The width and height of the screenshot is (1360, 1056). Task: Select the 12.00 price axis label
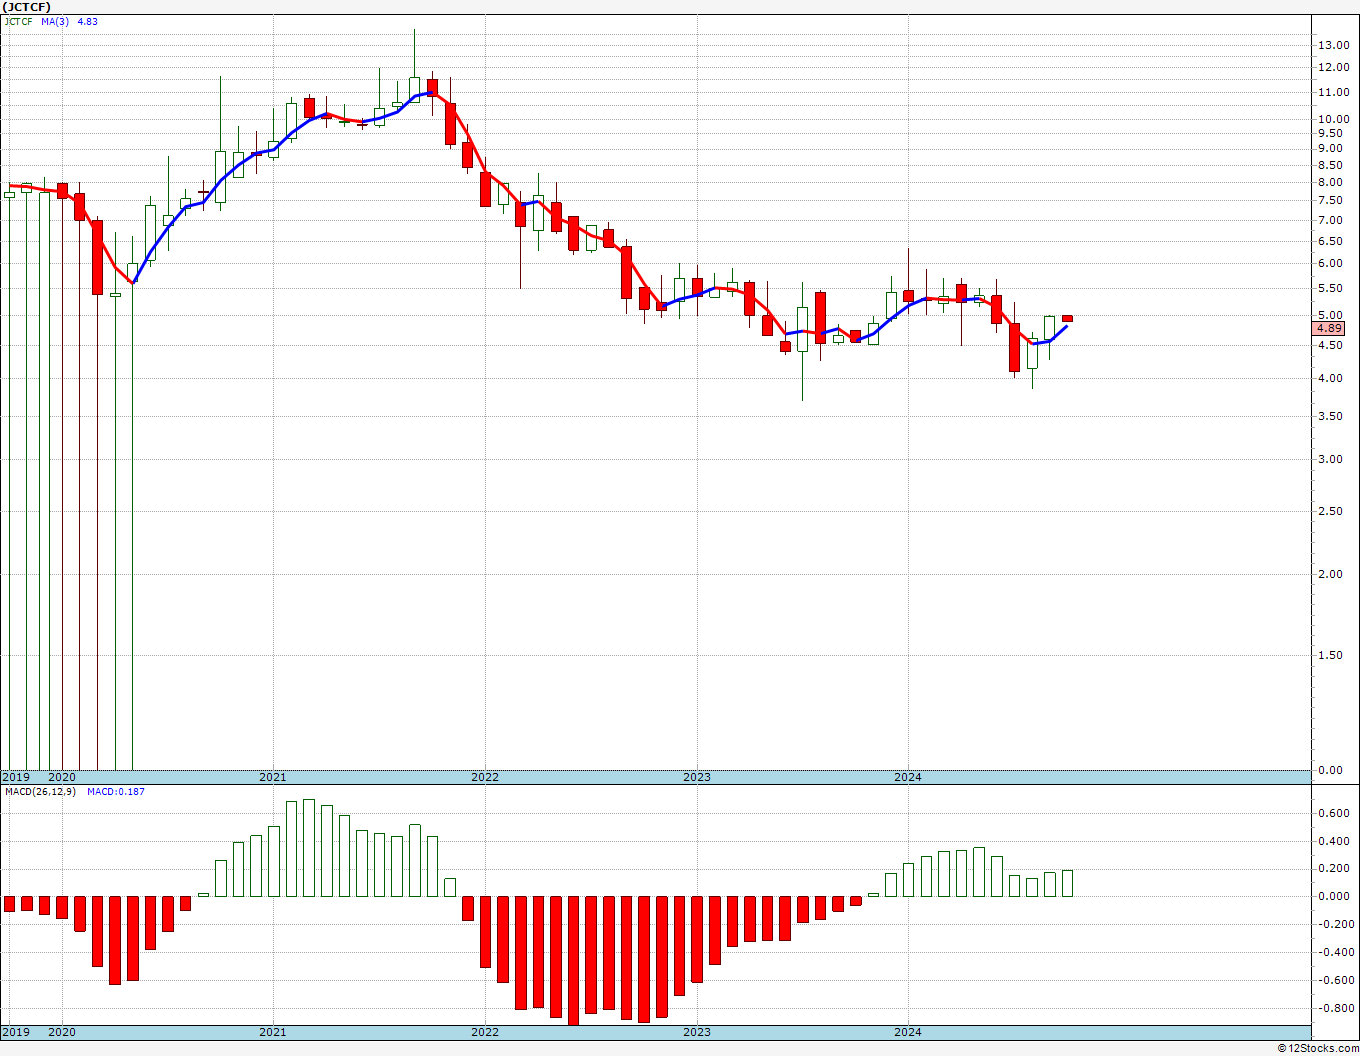coord(1332,68)
